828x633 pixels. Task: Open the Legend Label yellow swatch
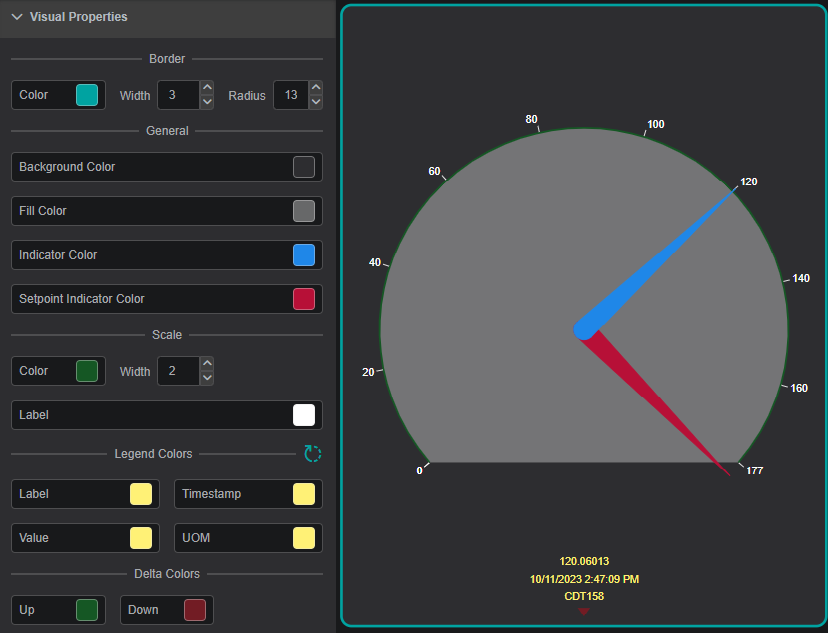pyautogui.click(x=141, y=494)
